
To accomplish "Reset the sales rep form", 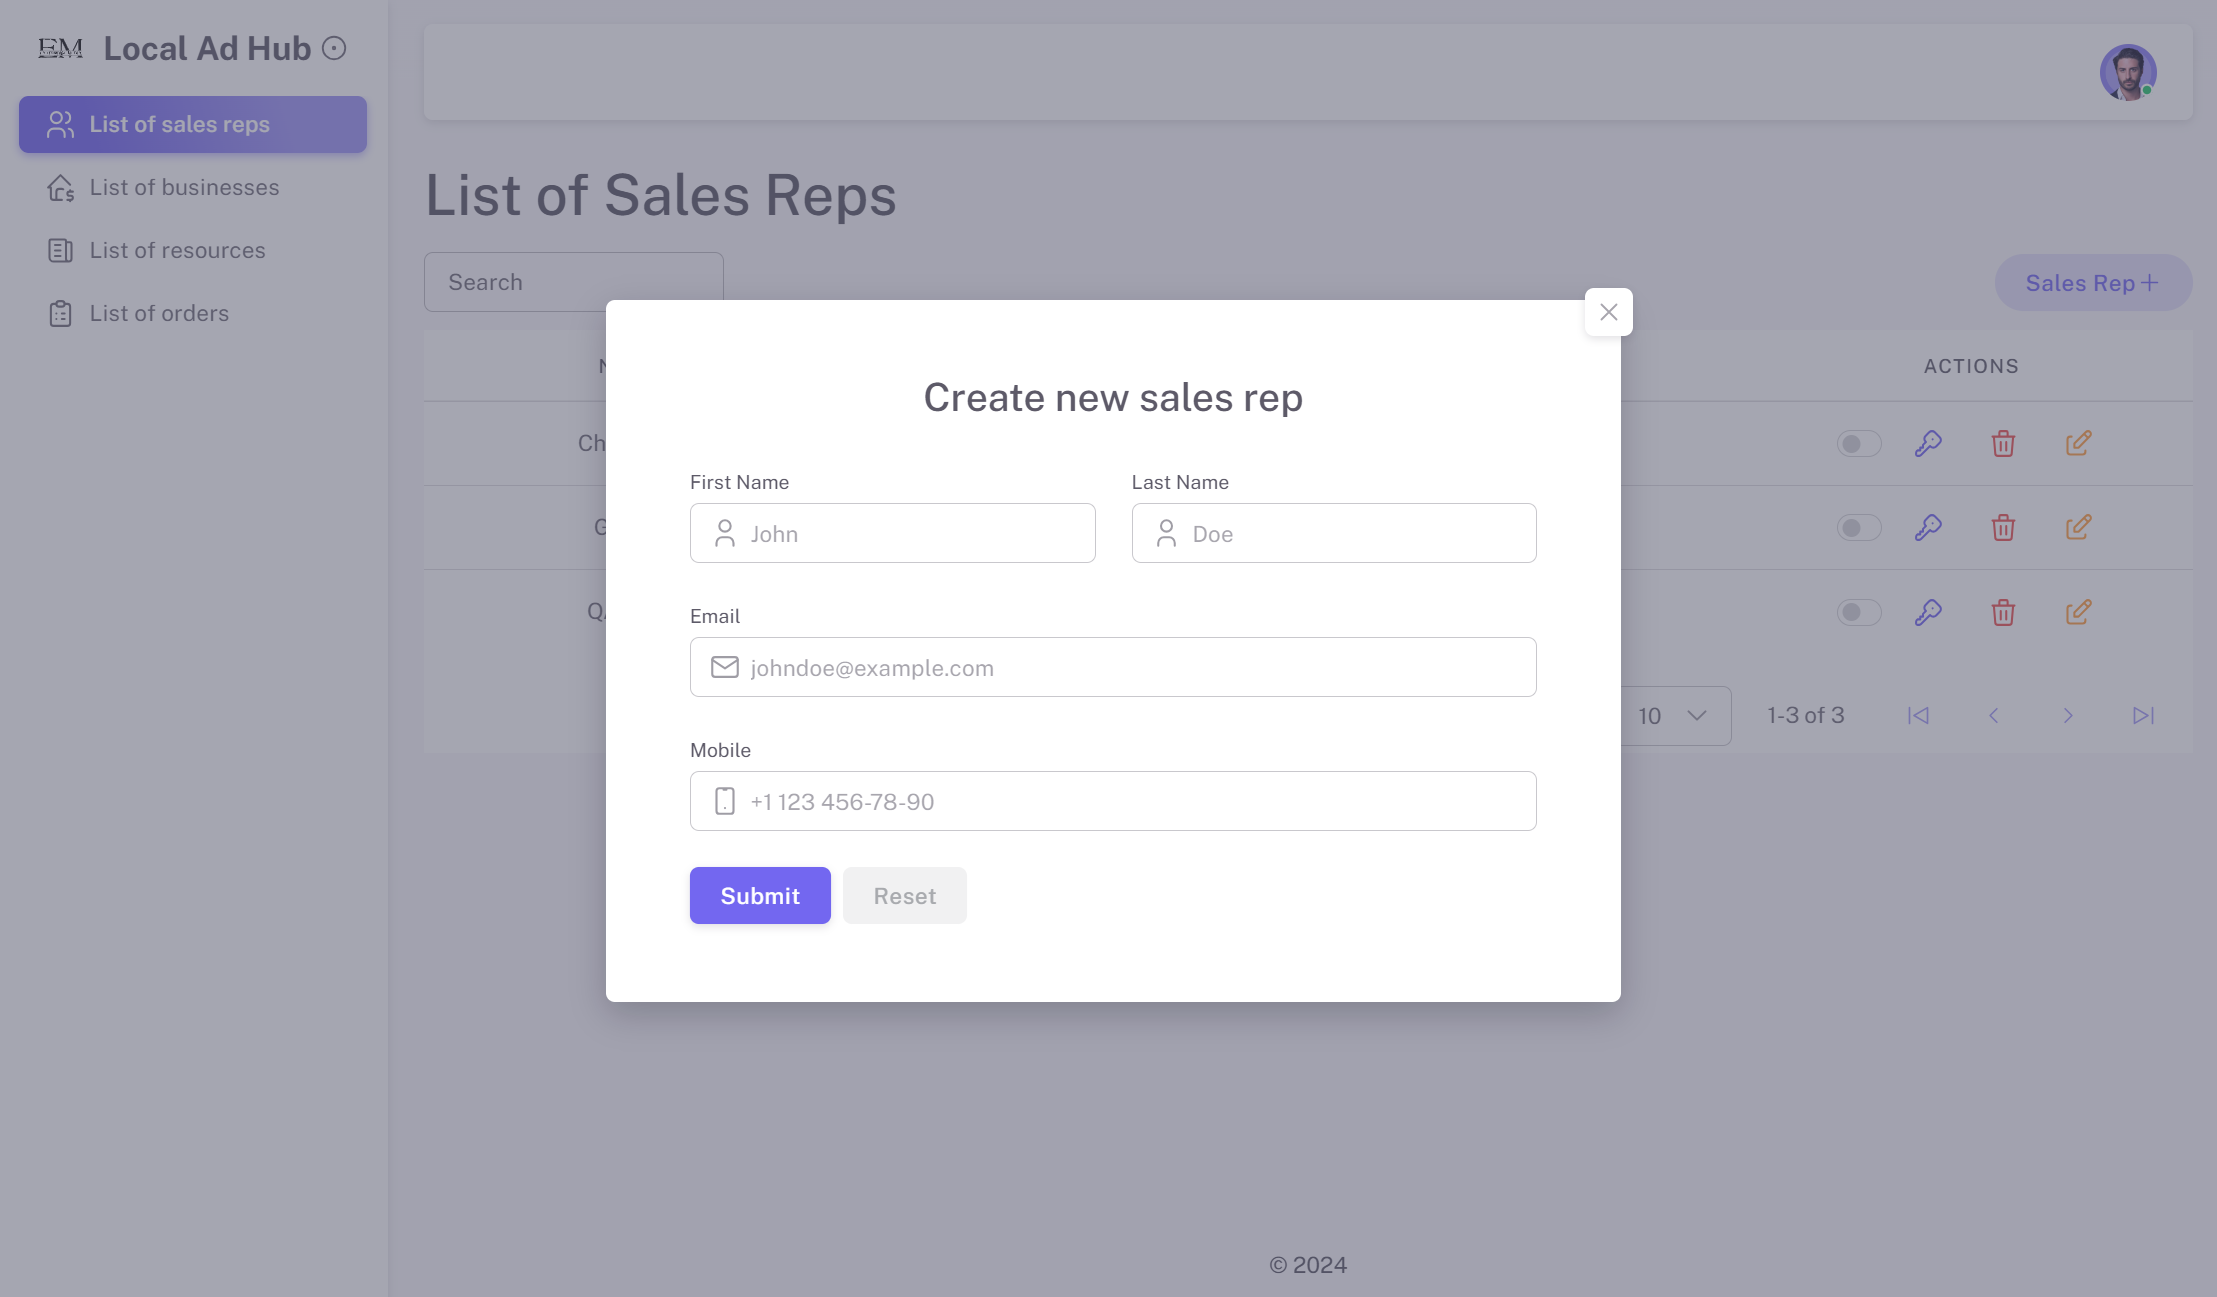I will [x=905, y=895].
